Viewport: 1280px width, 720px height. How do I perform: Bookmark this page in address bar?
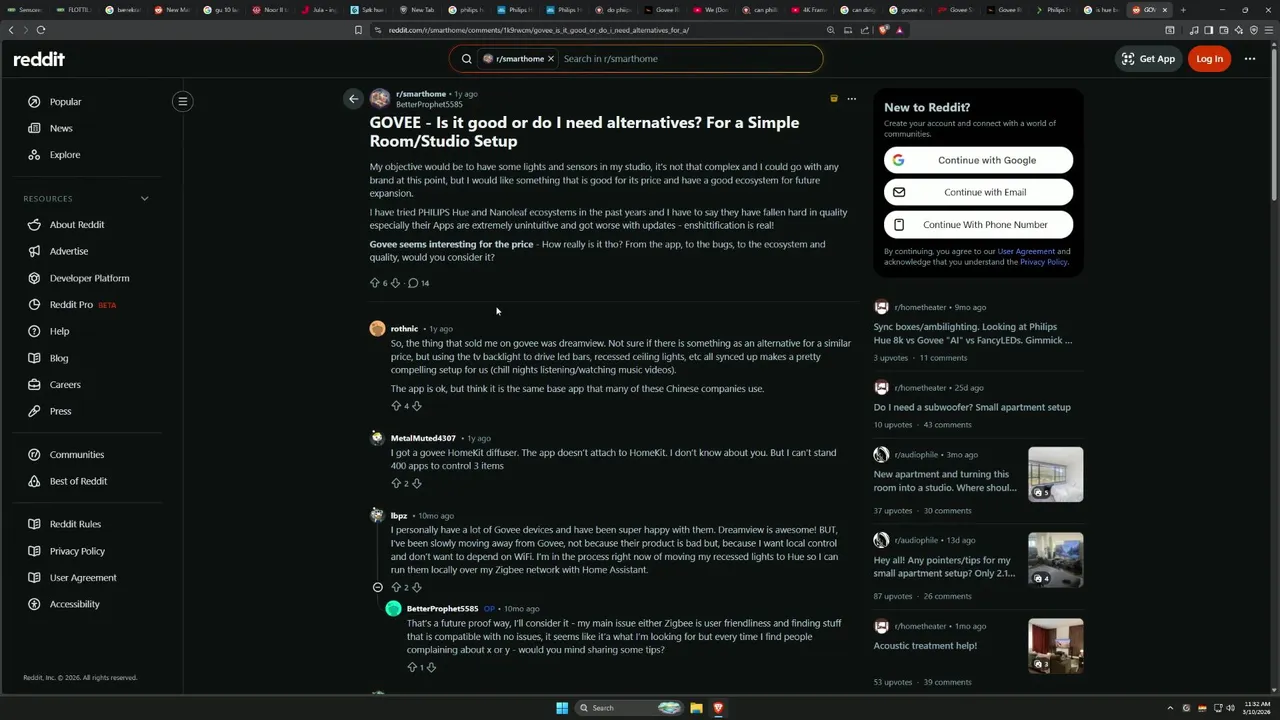358,30
